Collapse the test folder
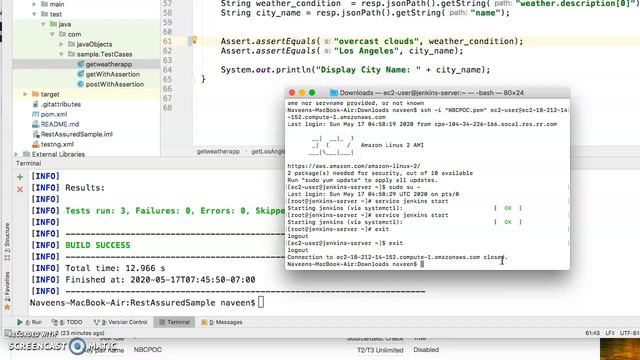The width and height of the screenshot is (640, 360). point(34,14)
